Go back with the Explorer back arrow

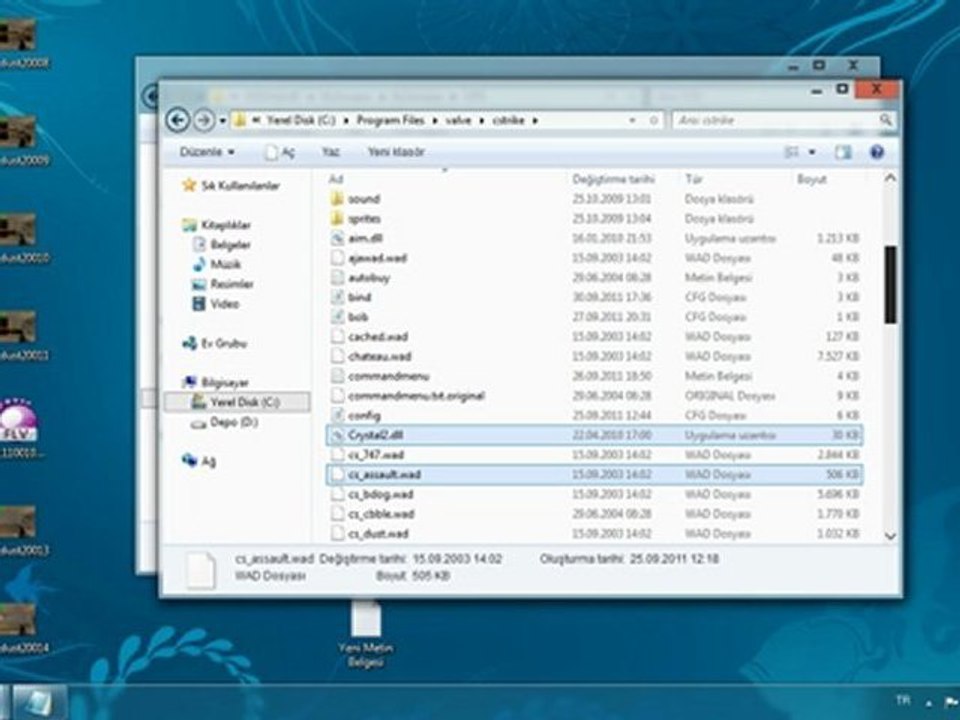pyautogui.click(x=178, y=120)
